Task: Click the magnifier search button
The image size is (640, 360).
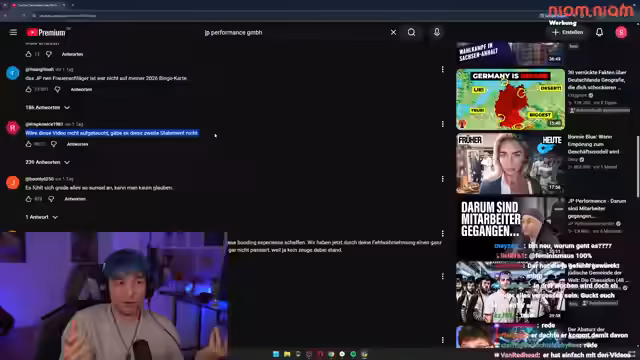Action: [x=411, y=32]
